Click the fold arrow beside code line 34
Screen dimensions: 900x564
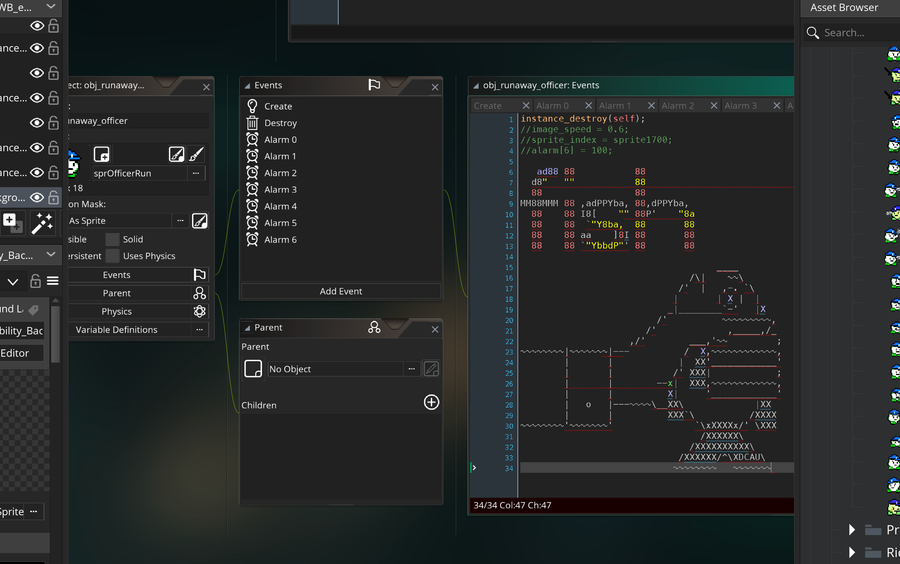click(474, 468)
